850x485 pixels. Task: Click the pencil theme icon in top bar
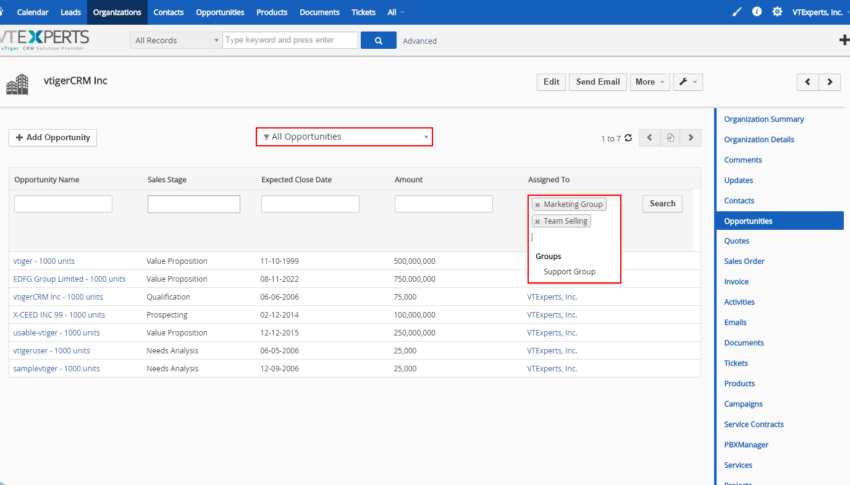(x=736, y=12)
